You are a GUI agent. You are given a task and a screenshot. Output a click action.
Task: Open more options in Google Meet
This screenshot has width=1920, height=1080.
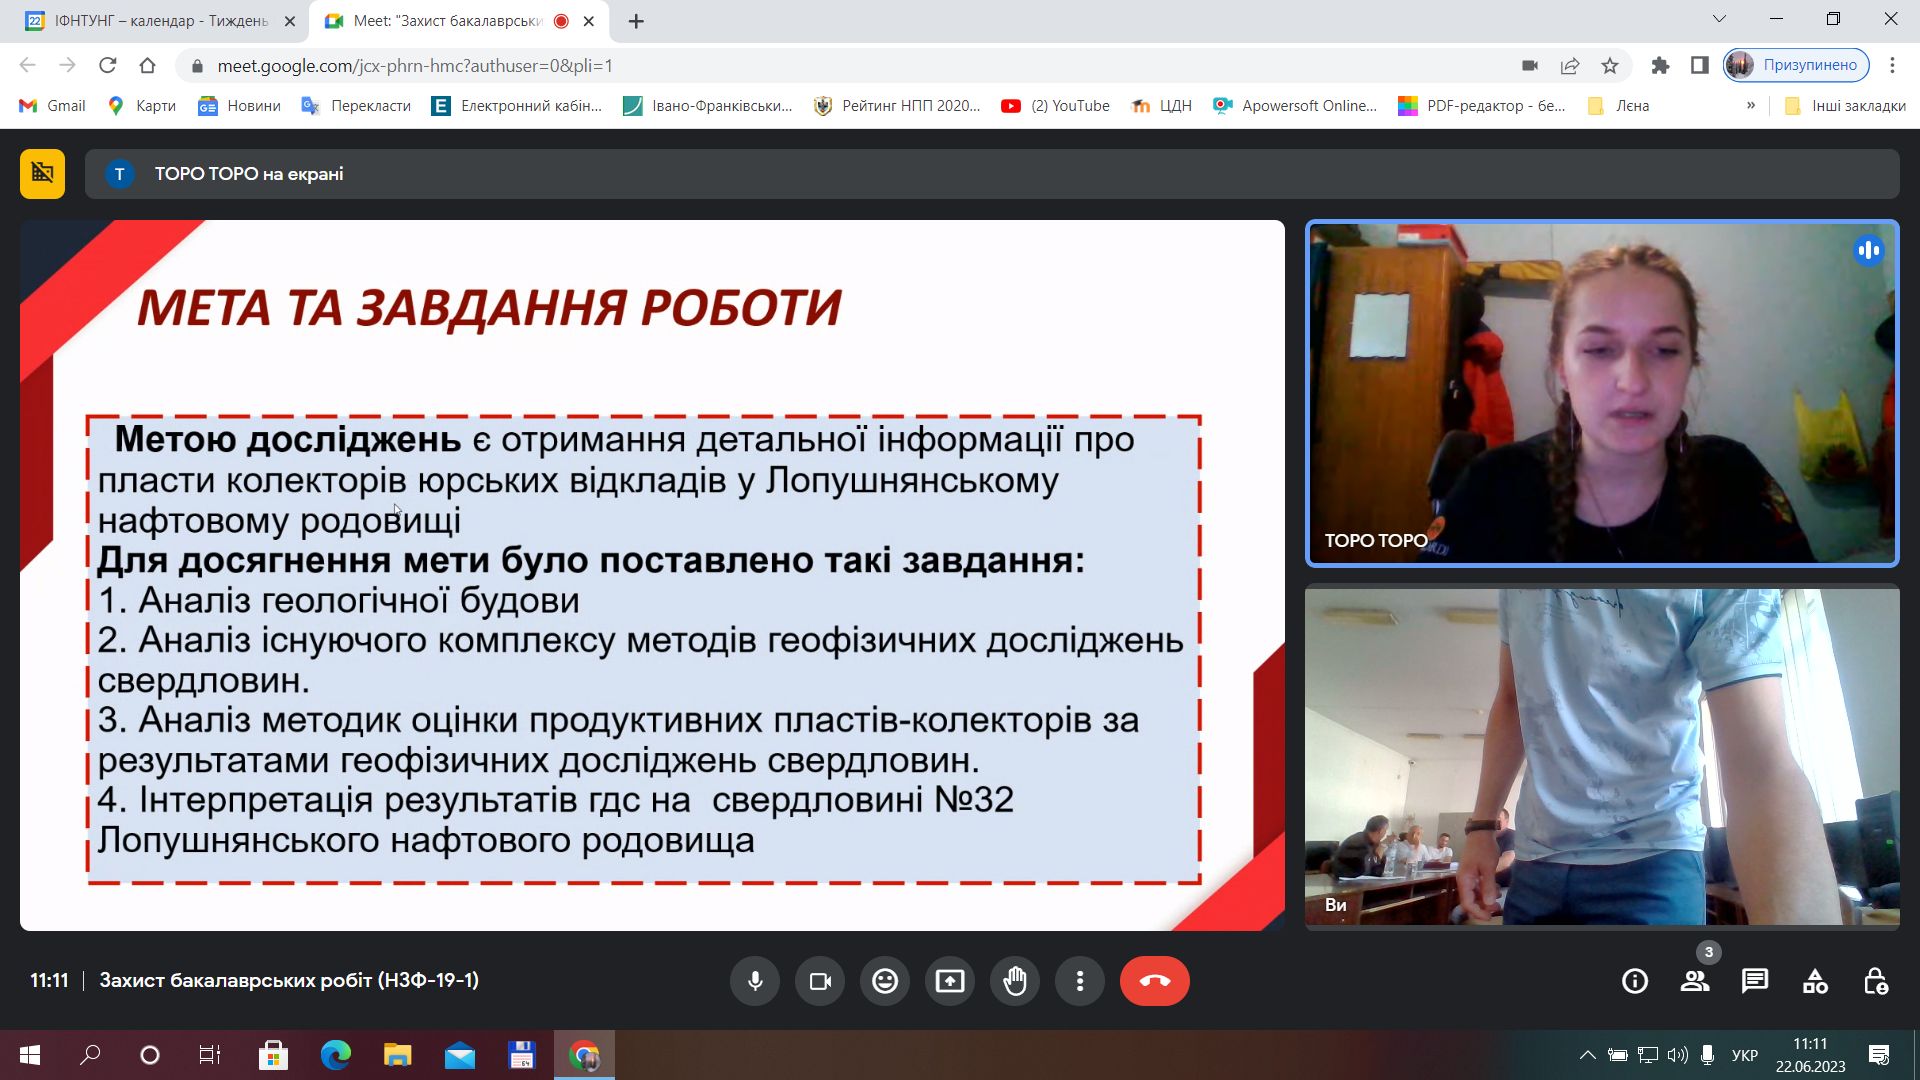click(x=1080, y=981)
